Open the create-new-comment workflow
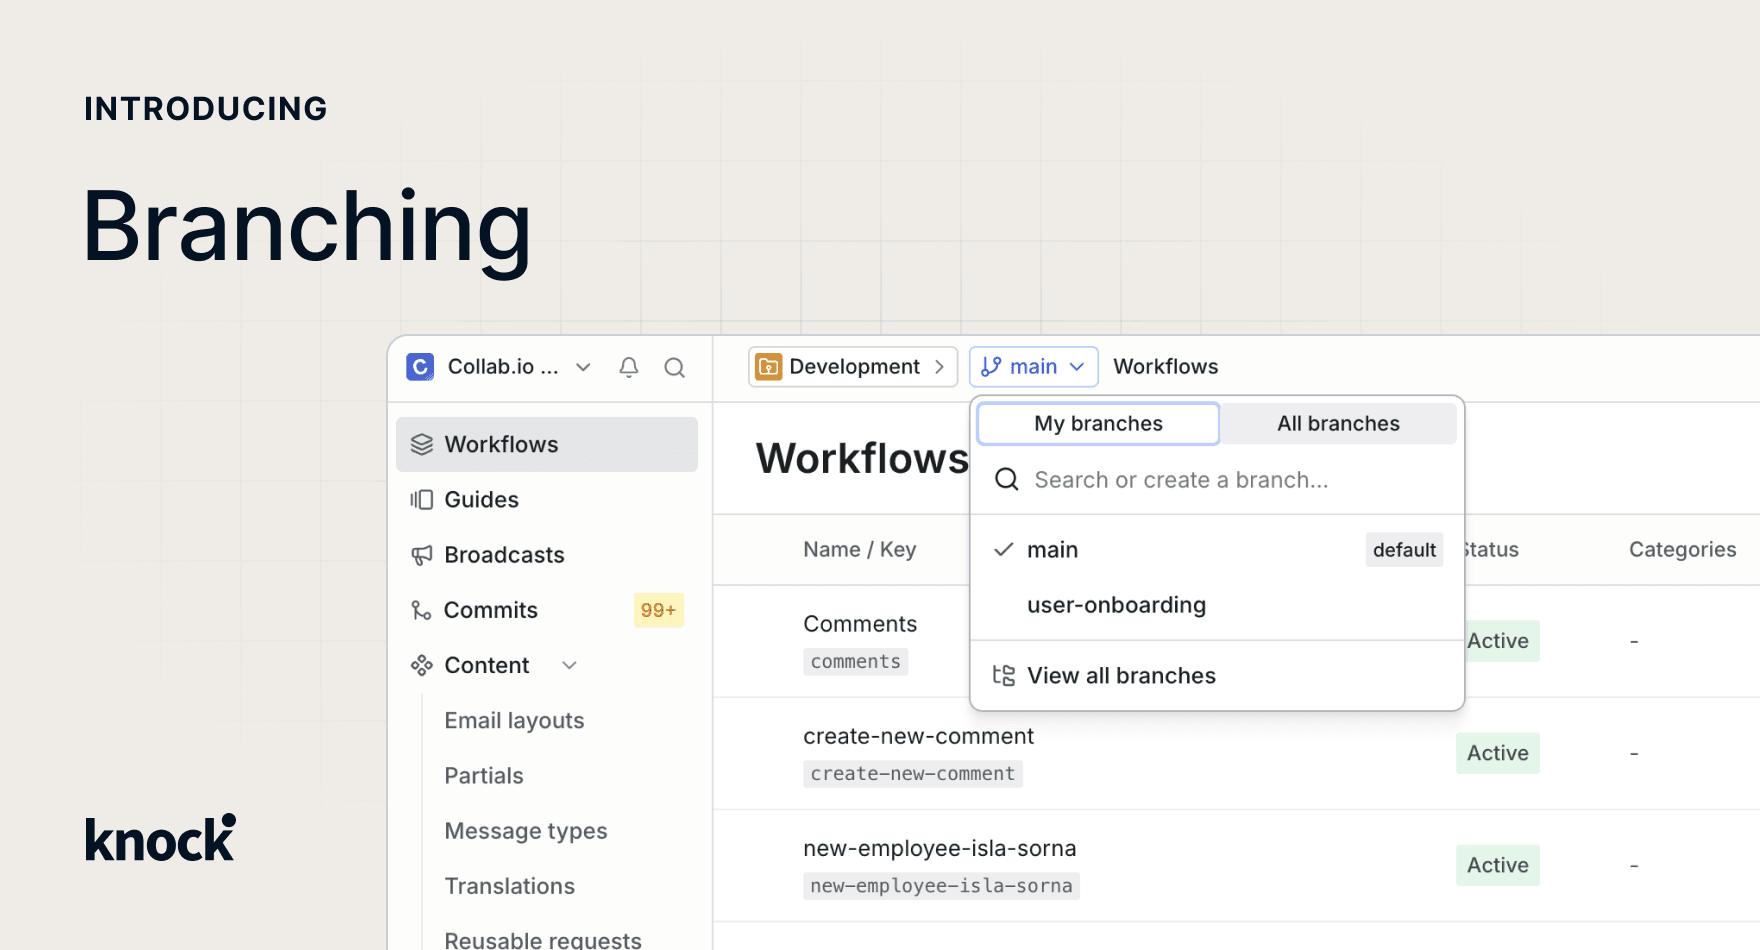1760x950 pixels. (x=918, y=737)
